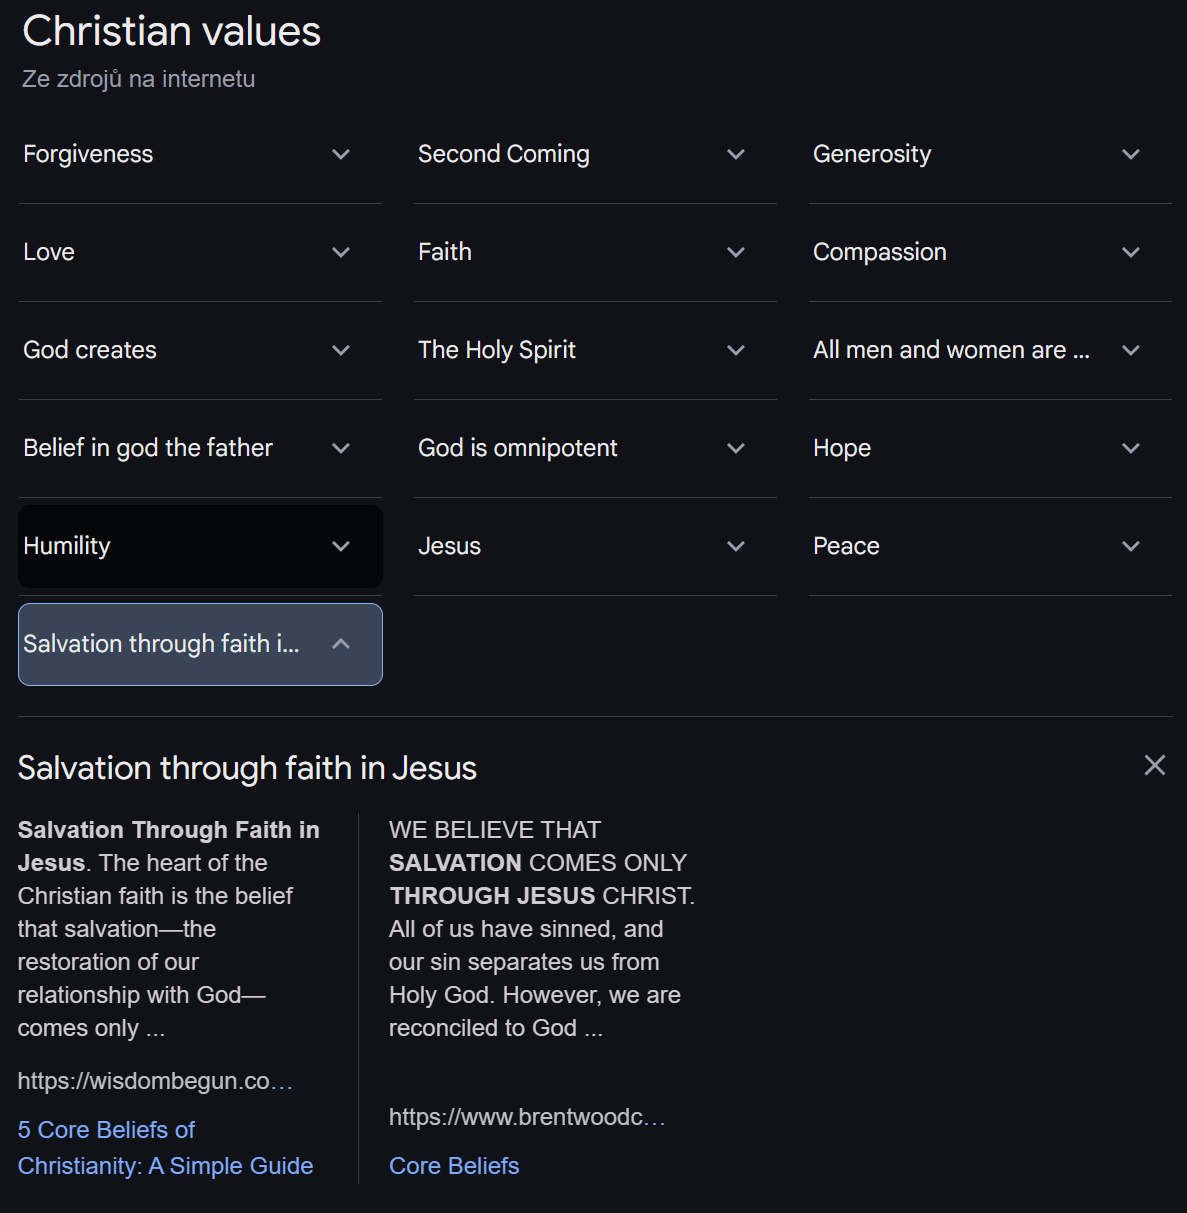
Task: Open the Generosity dropdown chevron
Action: (x=1131, y=154)
